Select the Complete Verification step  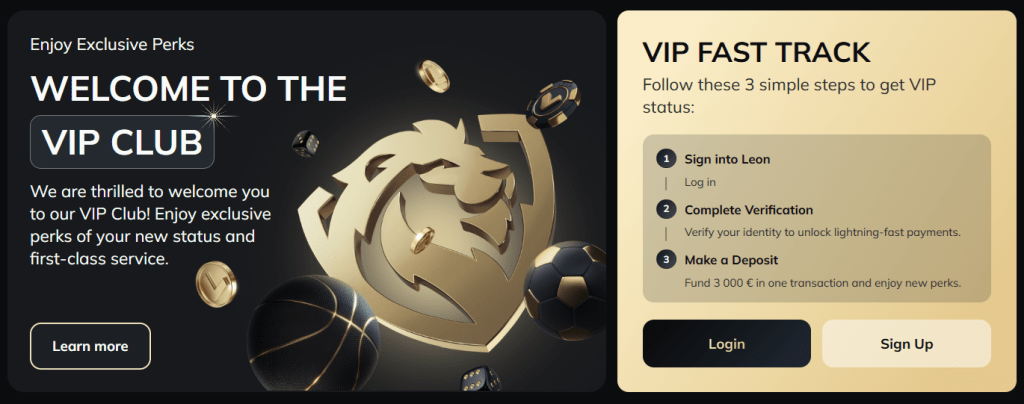coord(748,210)
